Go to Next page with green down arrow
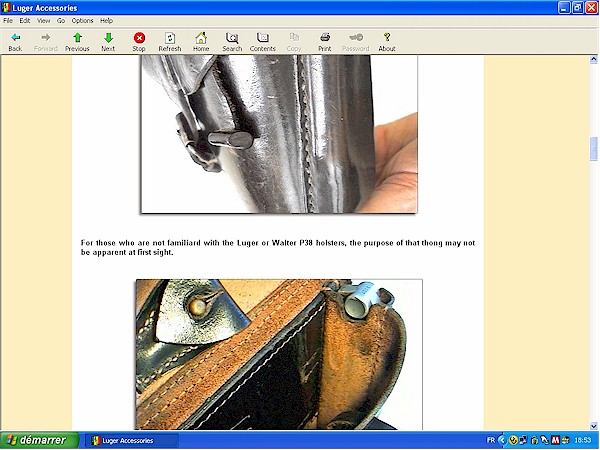 [x=108, y=38]
